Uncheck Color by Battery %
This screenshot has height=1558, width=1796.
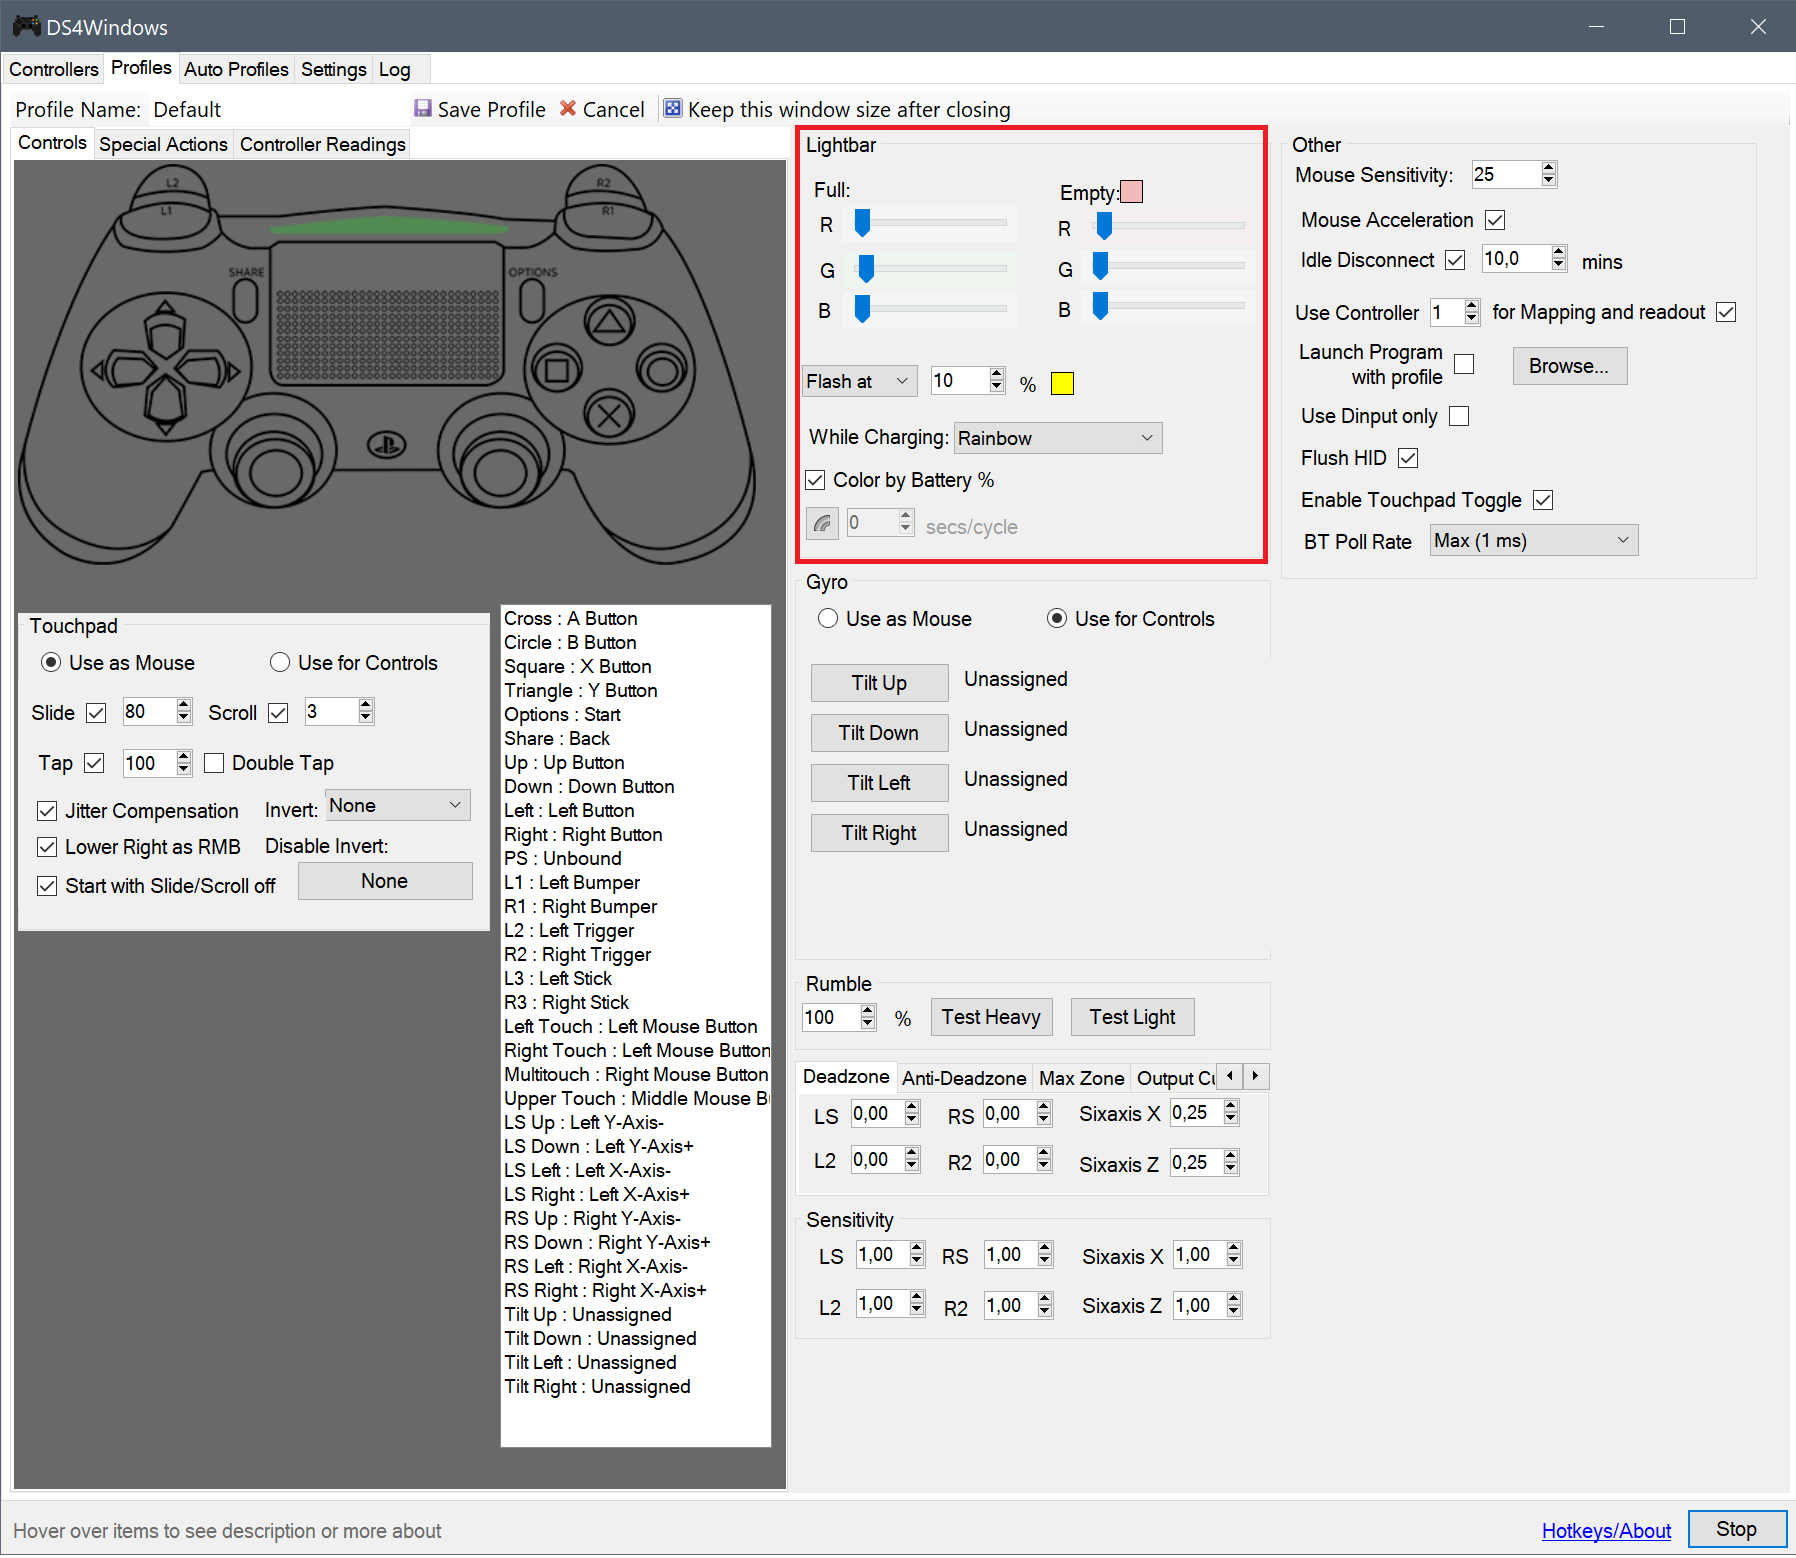pos(815,480)
